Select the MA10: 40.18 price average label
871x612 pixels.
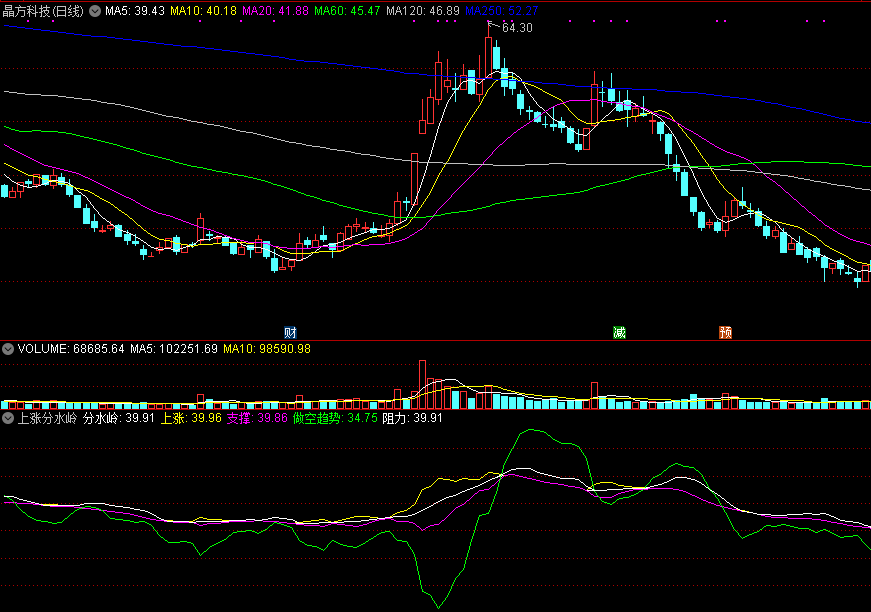(203, 11)
